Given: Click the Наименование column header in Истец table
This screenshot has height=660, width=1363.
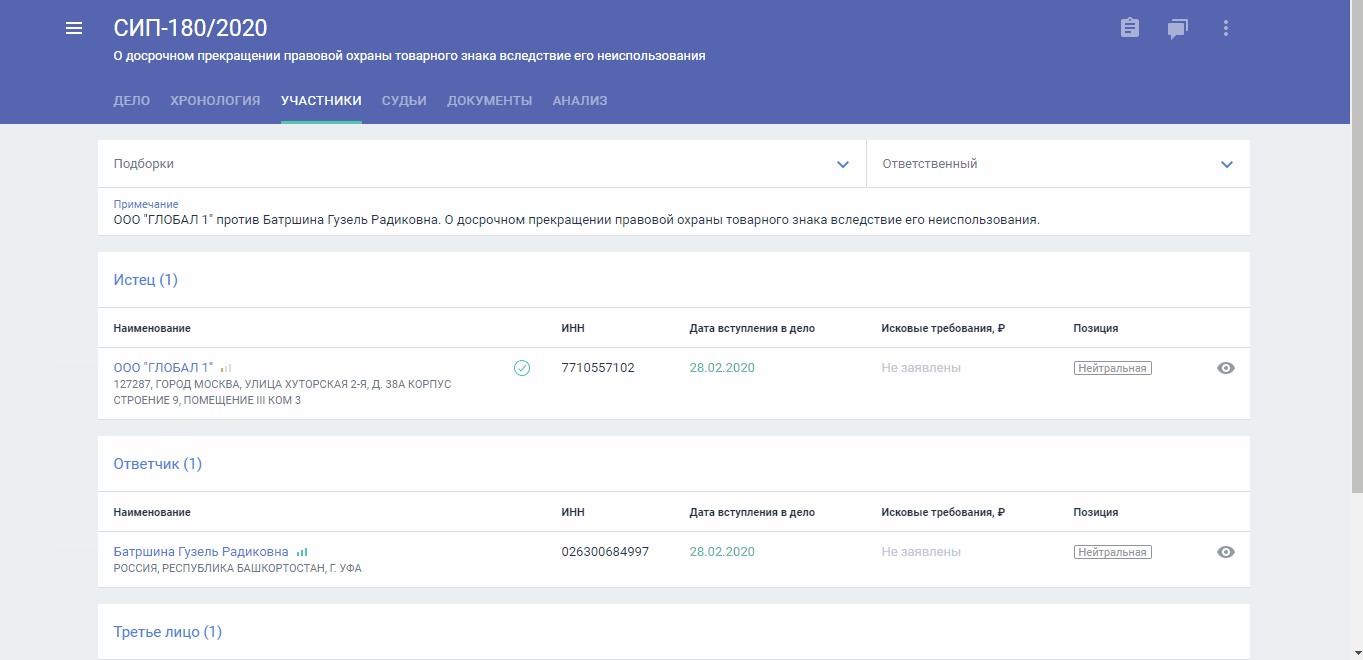Looking at the screenshot, I should coord(152,328).
